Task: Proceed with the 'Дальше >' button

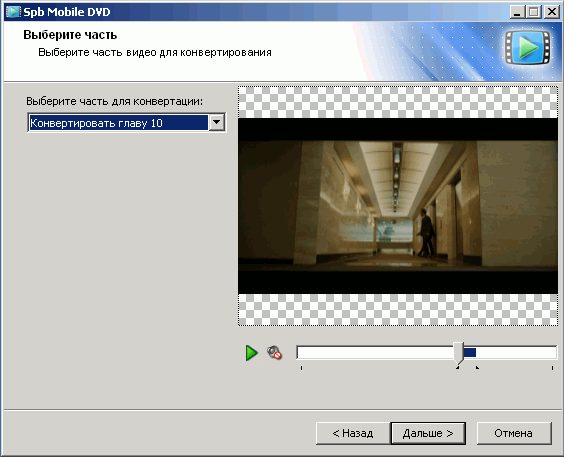Action: 428,433
